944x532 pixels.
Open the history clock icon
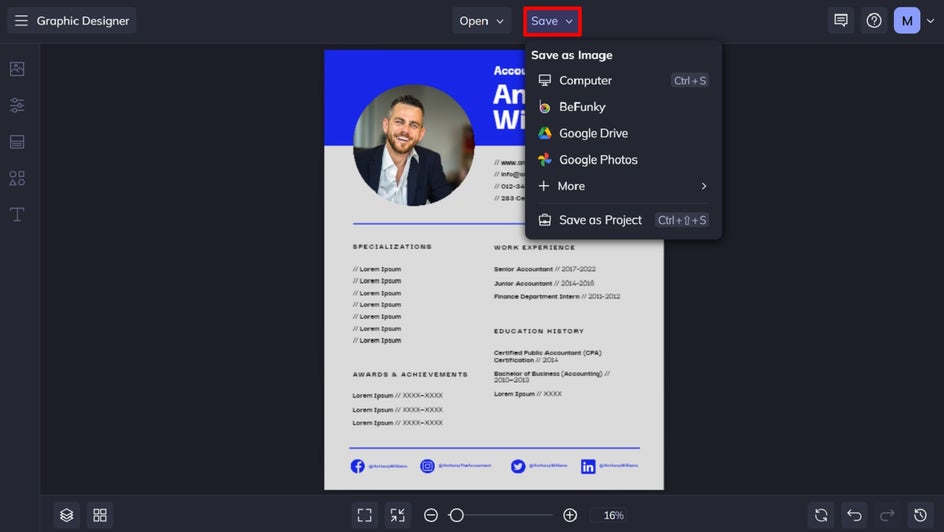(920, 515)
